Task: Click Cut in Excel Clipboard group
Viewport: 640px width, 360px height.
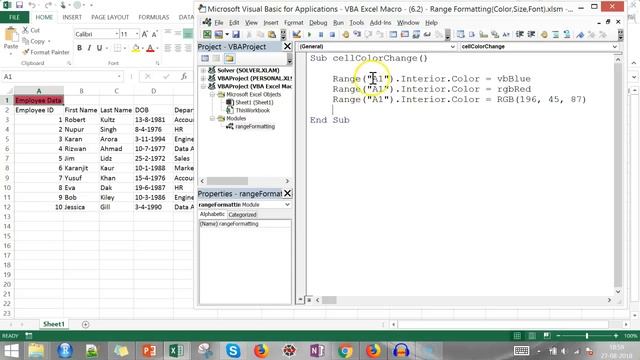Action: [31, 30]
